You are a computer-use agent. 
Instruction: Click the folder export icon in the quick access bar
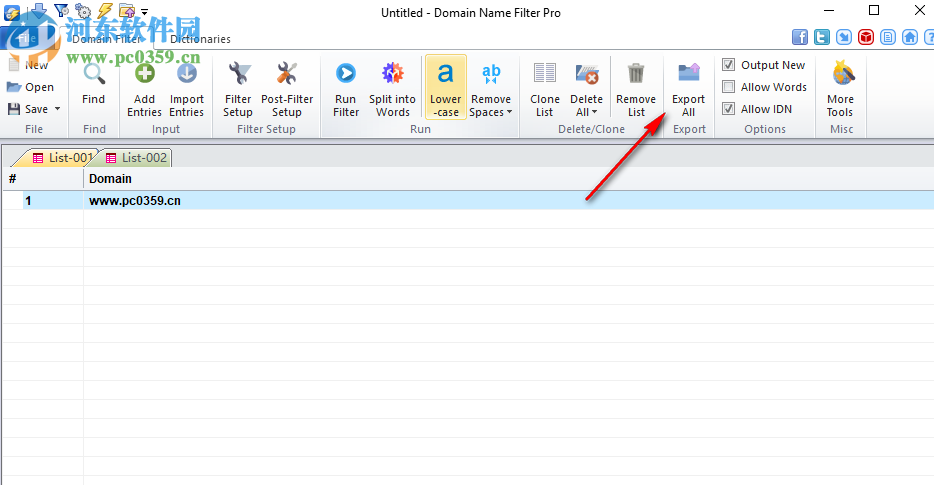126,11
